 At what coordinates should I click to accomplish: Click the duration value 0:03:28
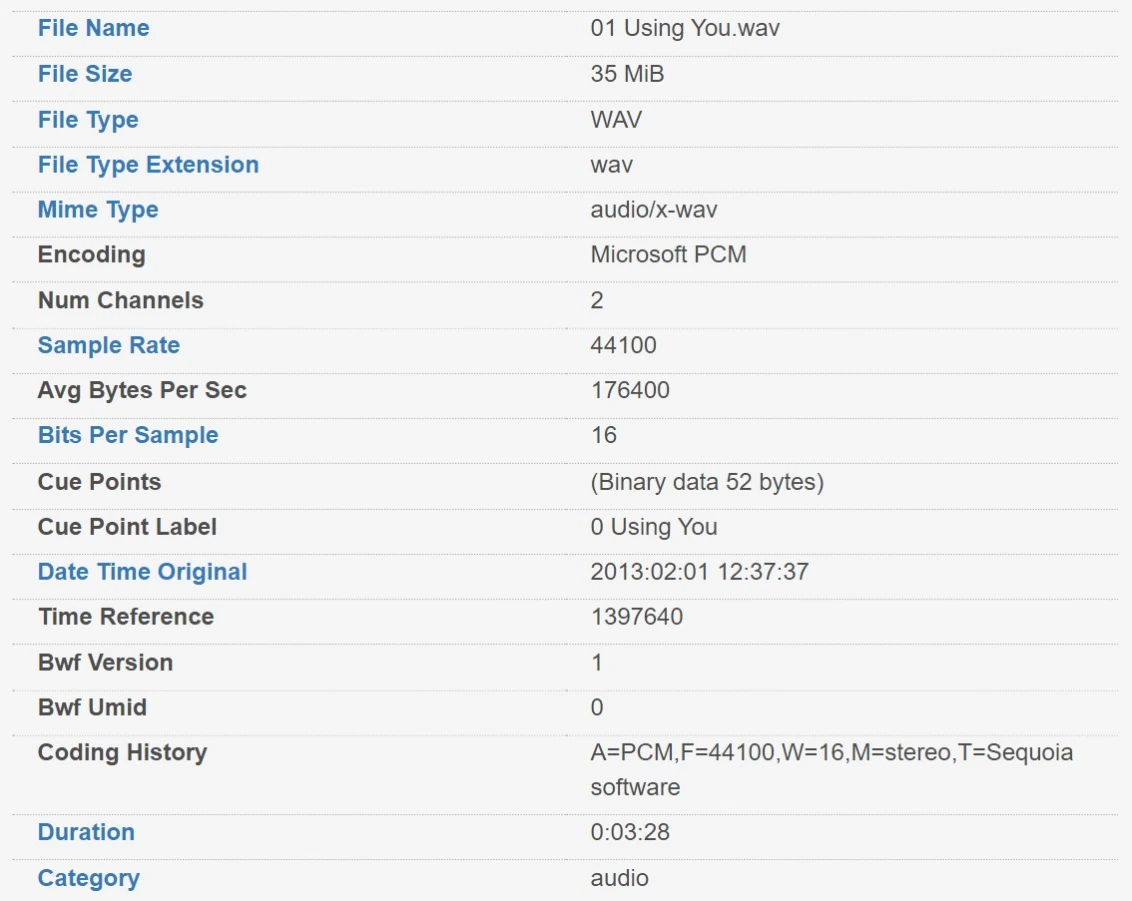pyautogui.click(x=630, y=832)
